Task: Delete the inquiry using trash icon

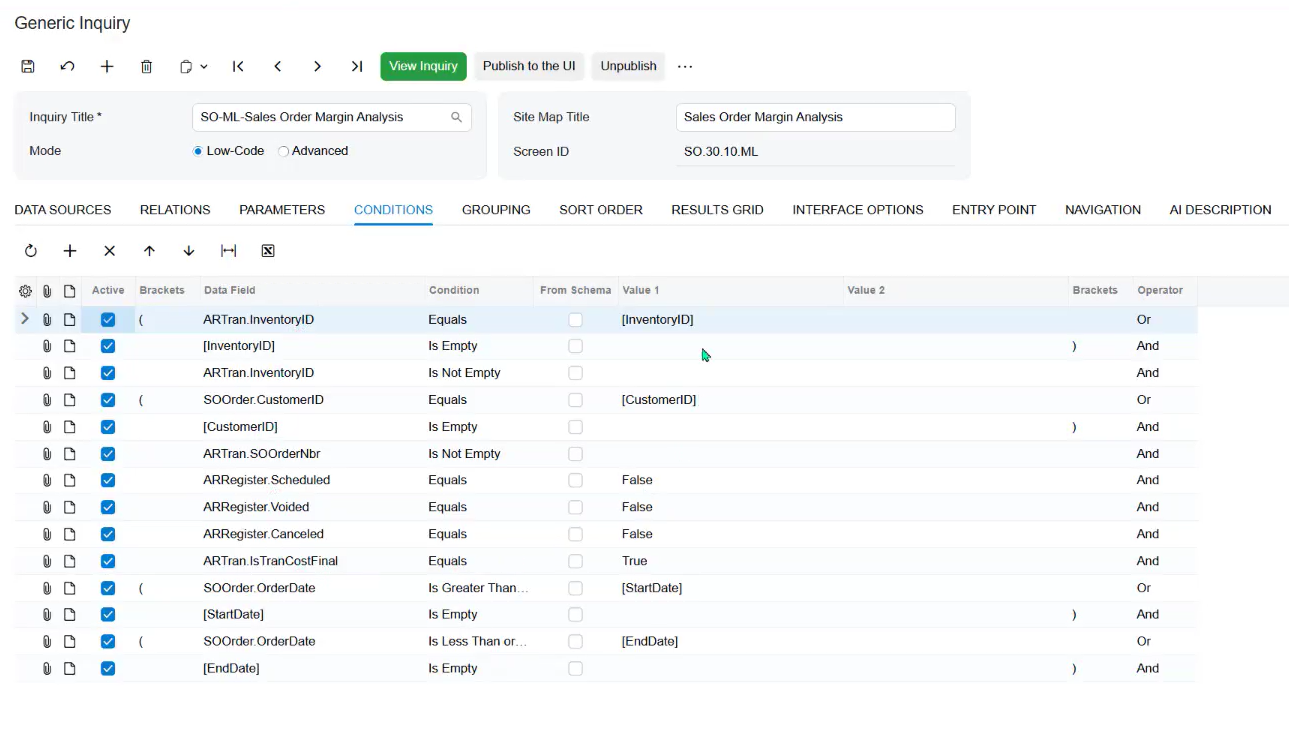Action: click(147, 67)
